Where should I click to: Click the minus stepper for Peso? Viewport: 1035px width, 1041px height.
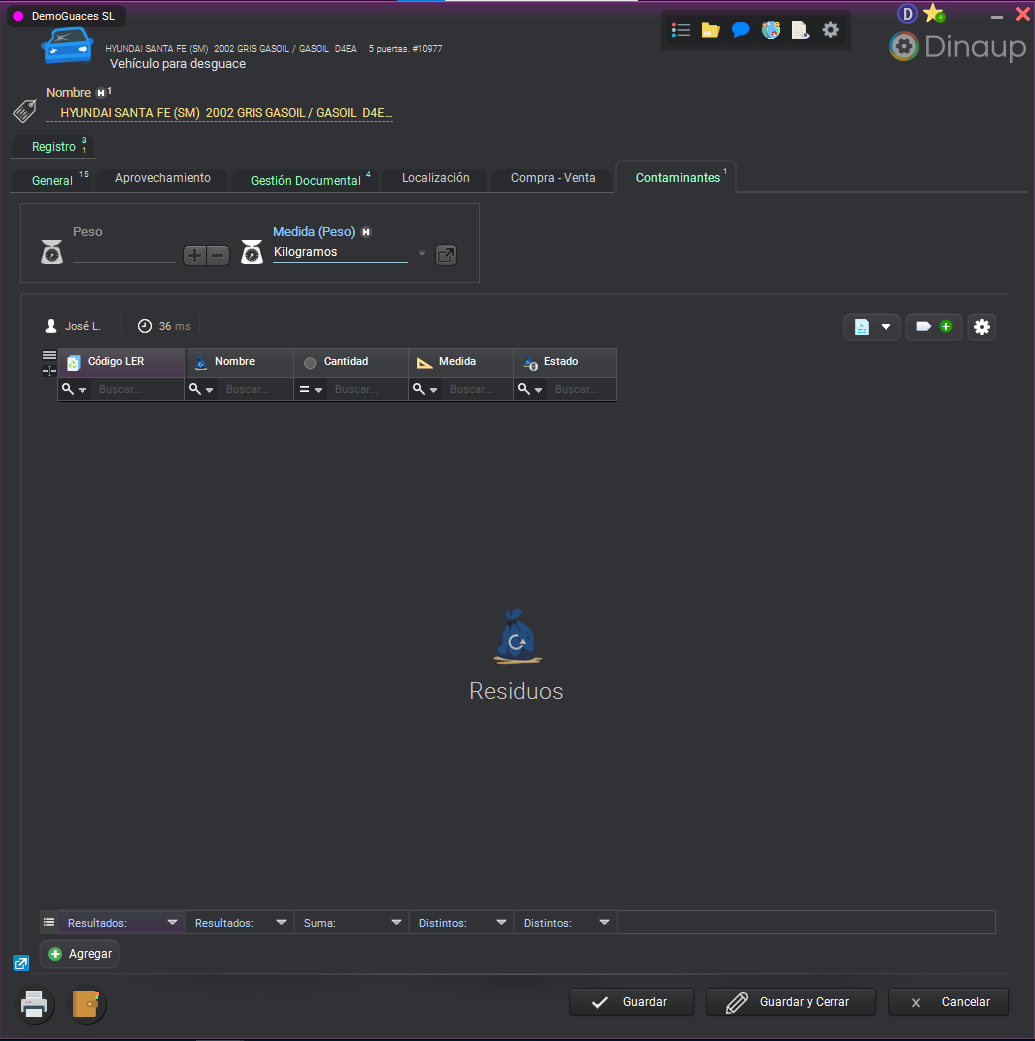tap(217, 255)
